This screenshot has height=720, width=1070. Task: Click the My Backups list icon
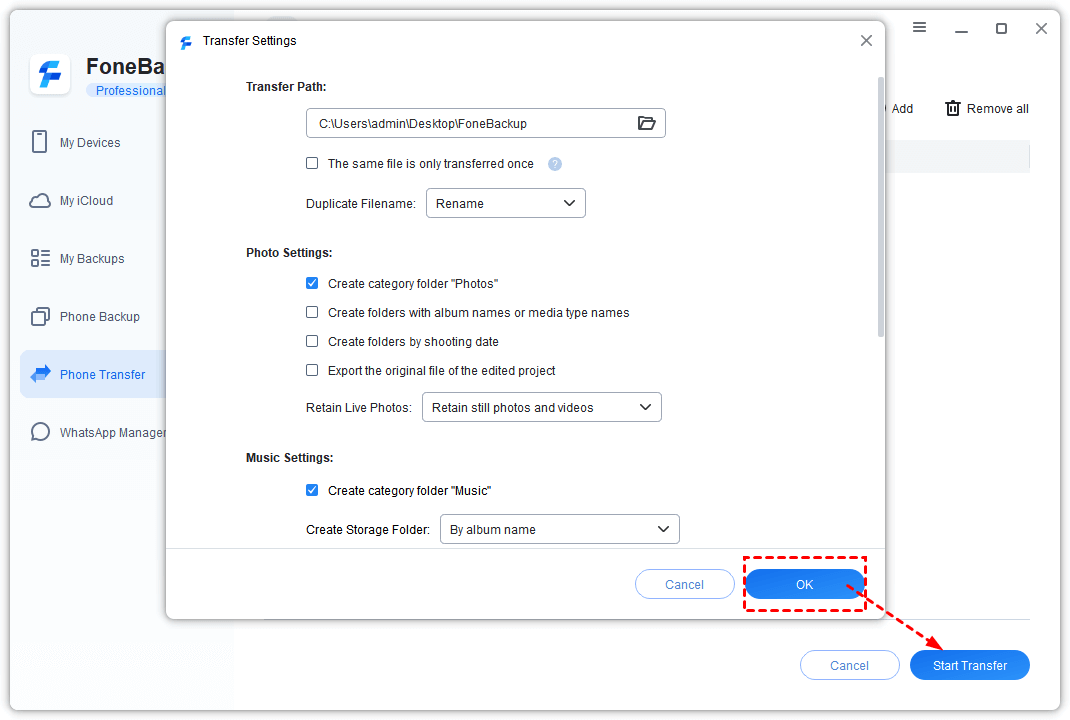click(x=40, y=259)
